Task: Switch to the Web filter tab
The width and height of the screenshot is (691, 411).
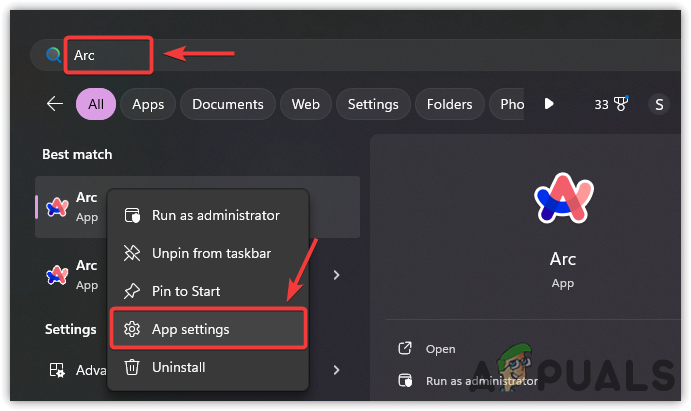Action: (305, 104)
